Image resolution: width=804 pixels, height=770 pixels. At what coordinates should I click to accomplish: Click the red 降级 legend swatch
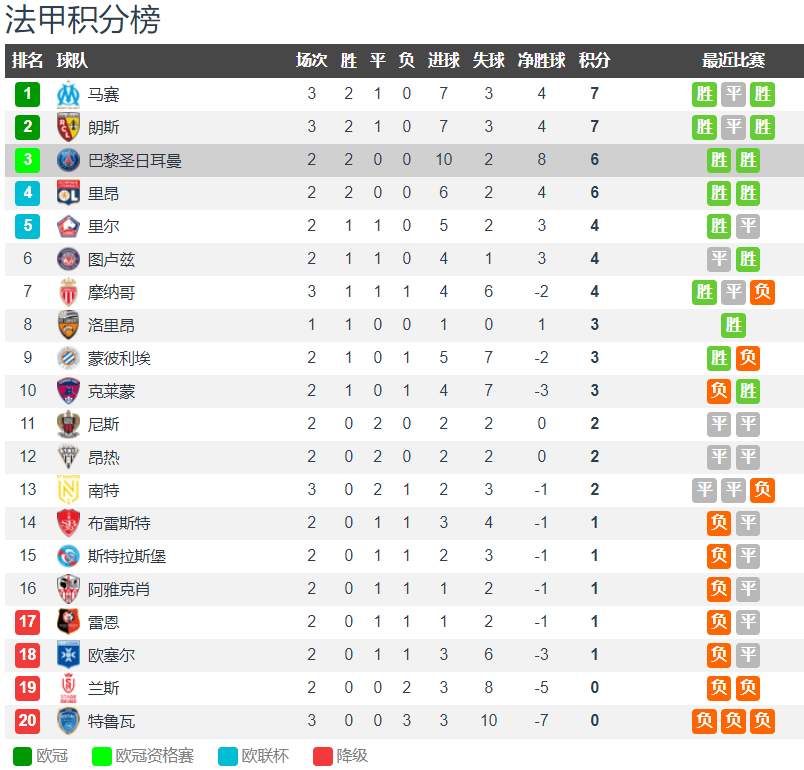coord(323,756)
